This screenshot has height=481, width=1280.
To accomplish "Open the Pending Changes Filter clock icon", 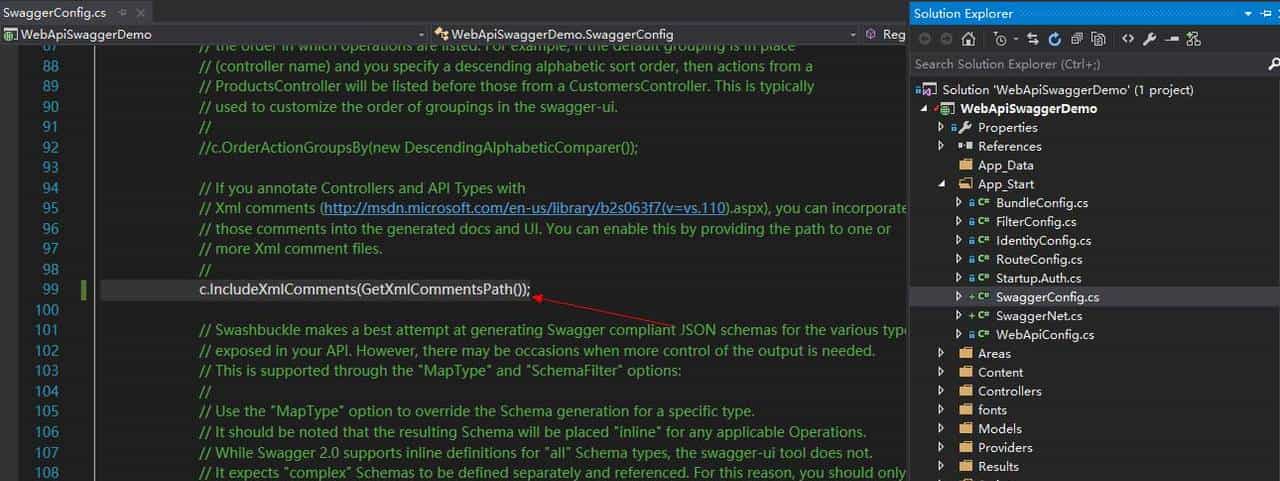I will (x=1001, y=39).
